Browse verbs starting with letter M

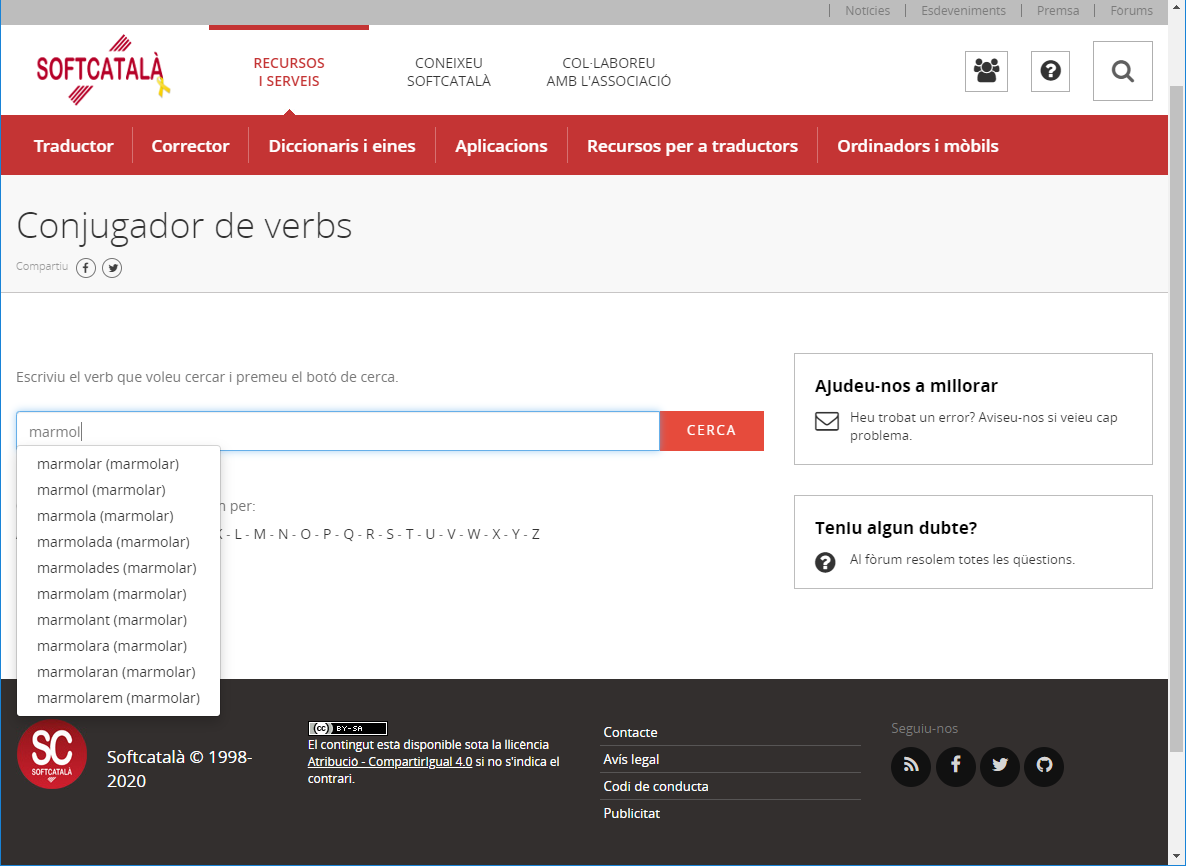pyautogui.click(x=260, y=534)
